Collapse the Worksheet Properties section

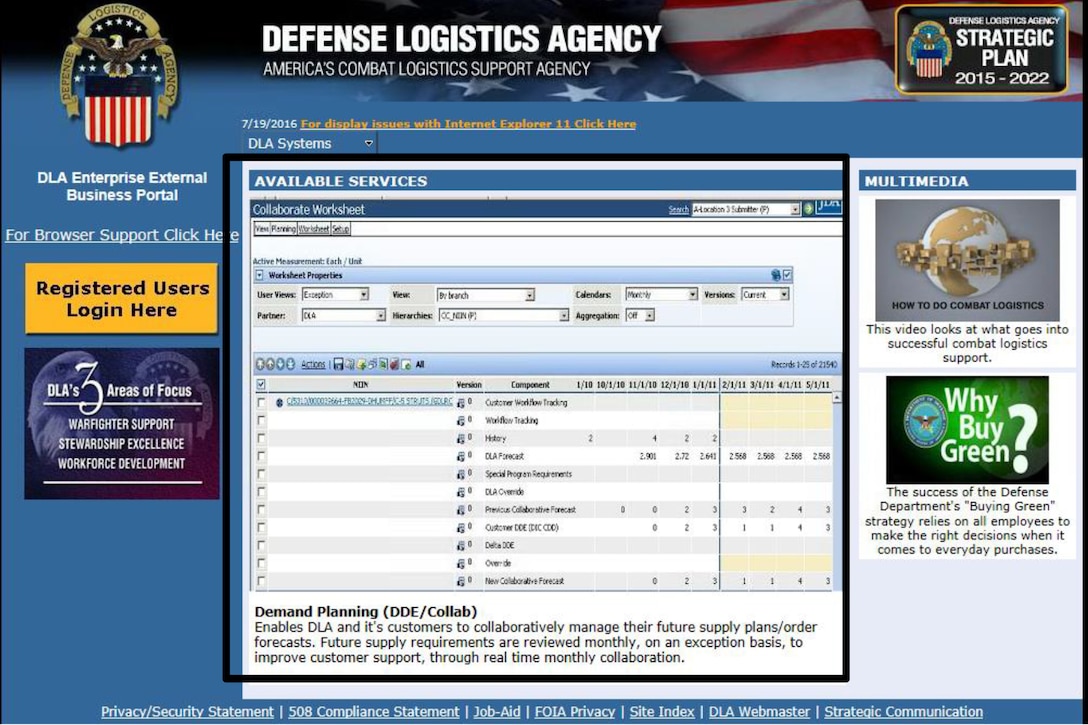point(260,275)
